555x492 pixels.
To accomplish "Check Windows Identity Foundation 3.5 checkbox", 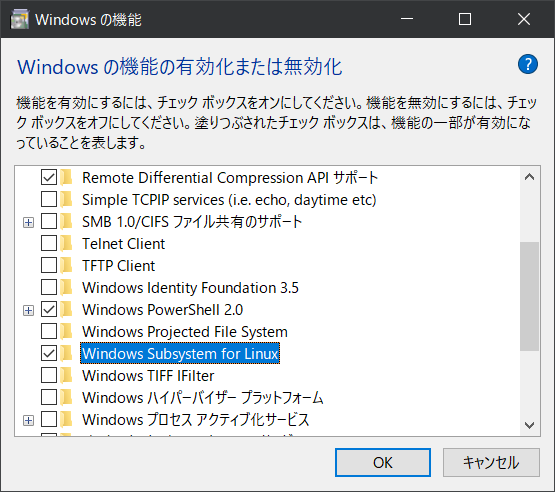I will click(x=49, y=287).
